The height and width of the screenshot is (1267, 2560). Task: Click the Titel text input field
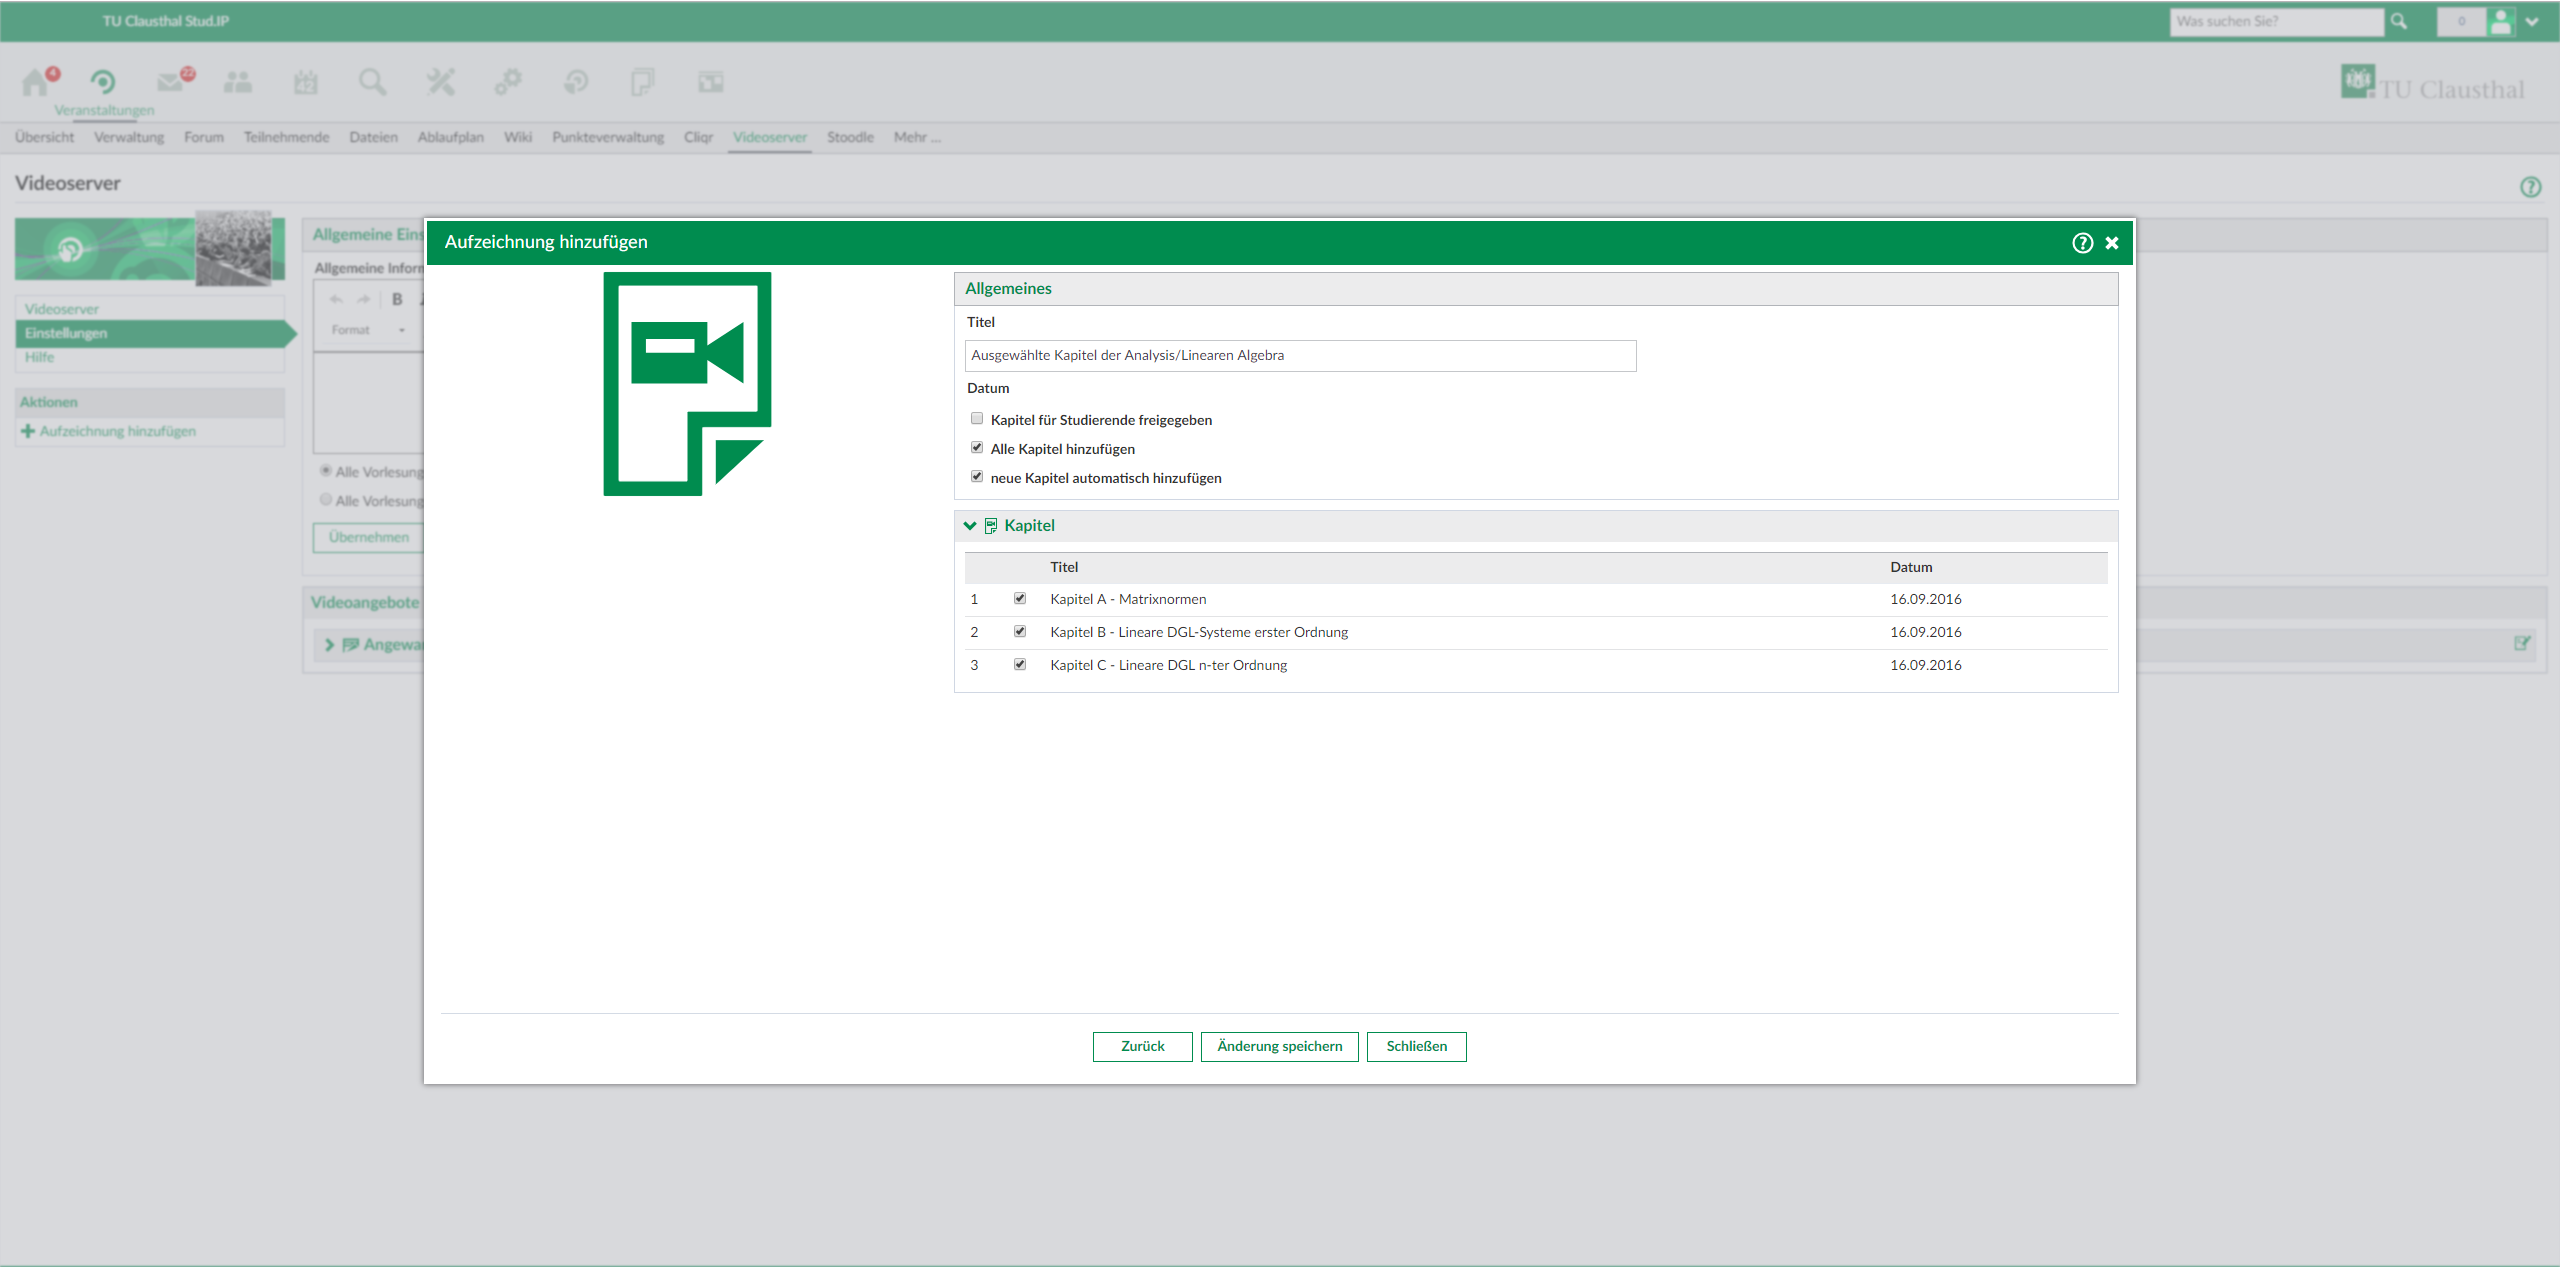[x=1300, y=356]
